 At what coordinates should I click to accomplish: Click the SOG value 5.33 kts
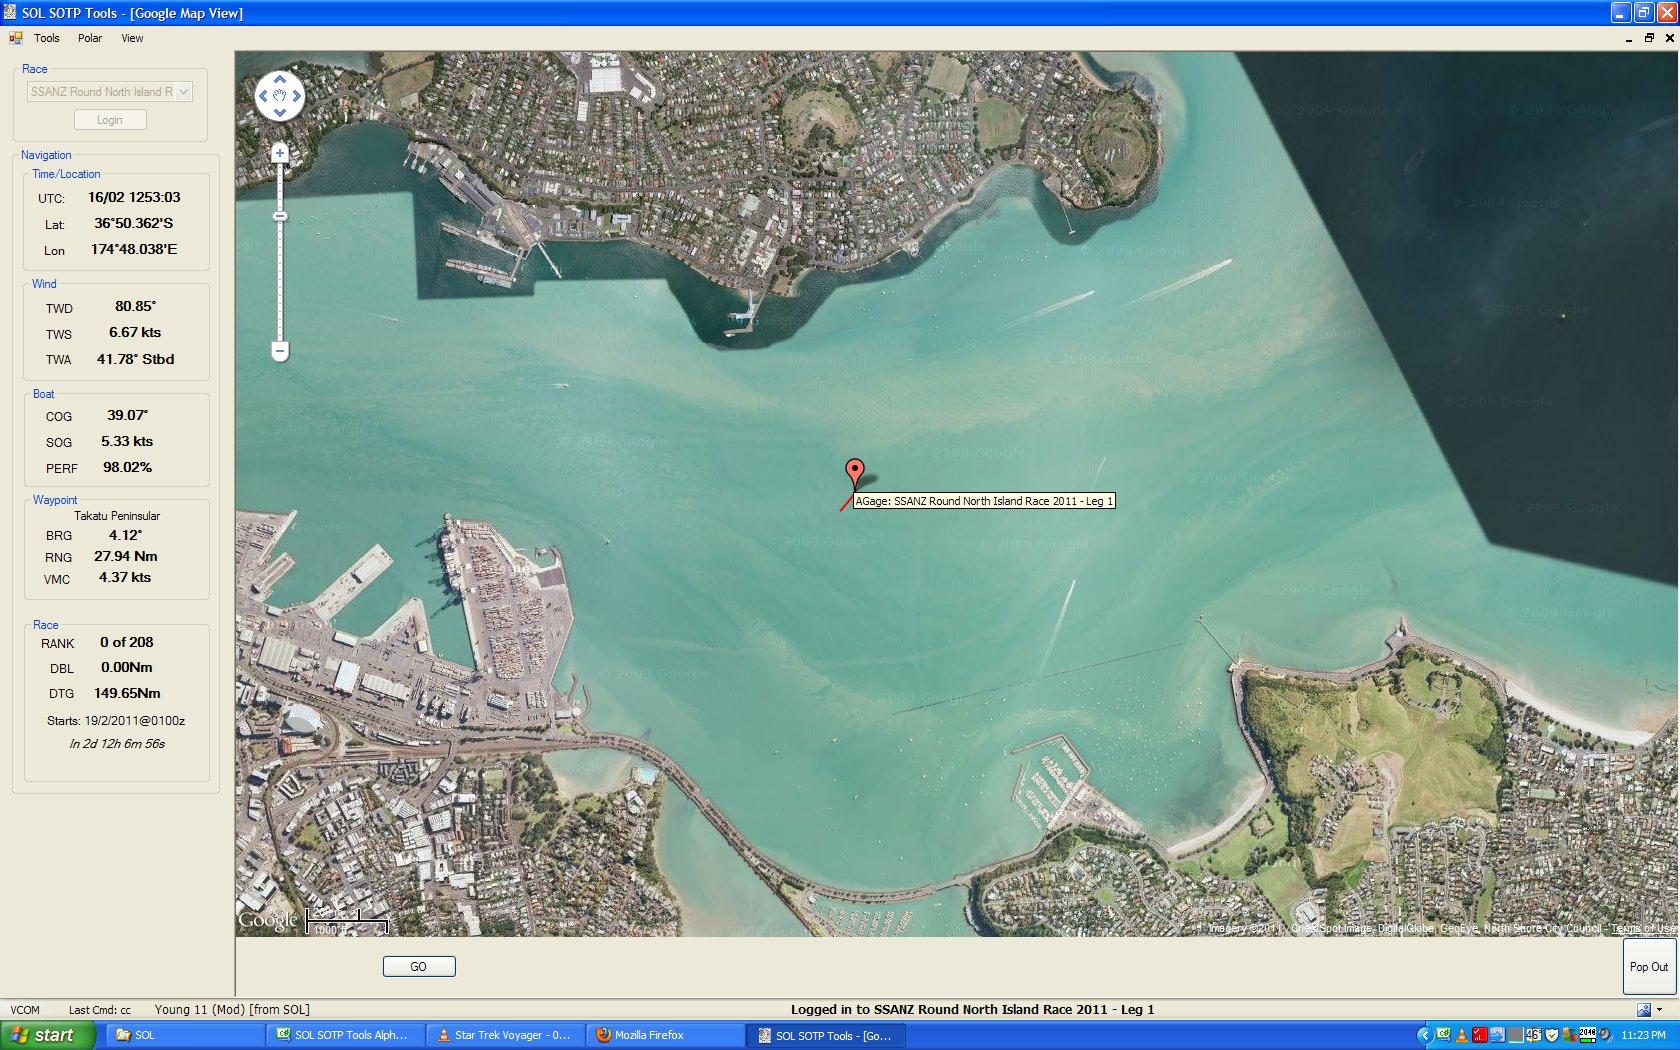[127, 441]
